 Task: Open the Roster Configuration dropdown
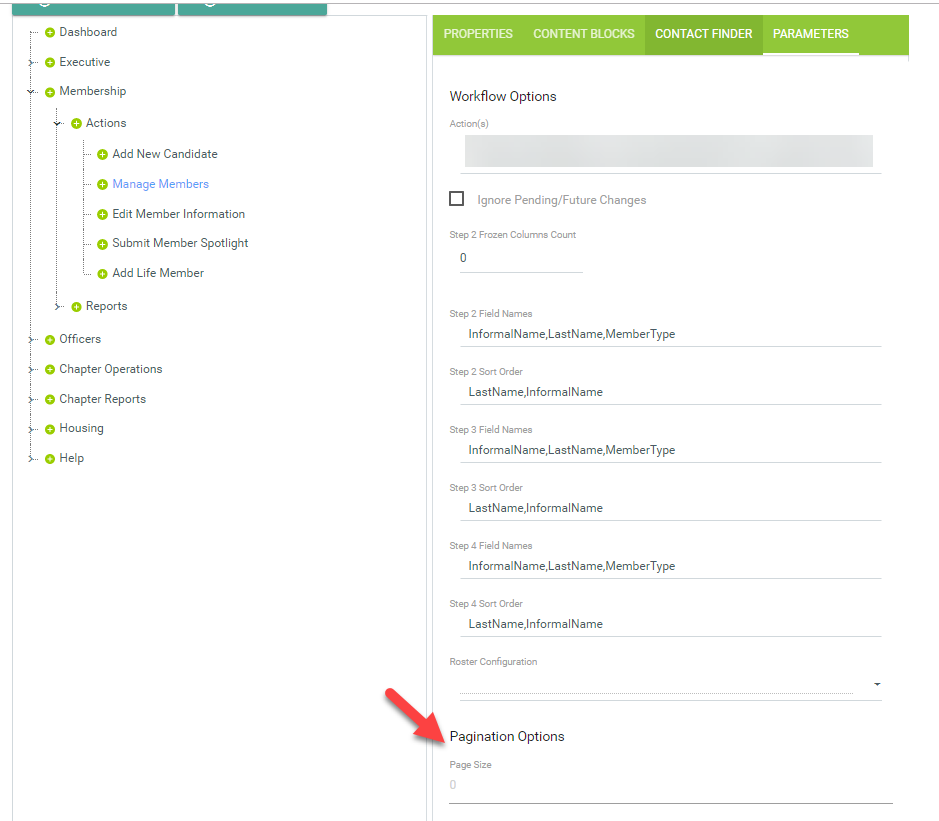[876, 685]
